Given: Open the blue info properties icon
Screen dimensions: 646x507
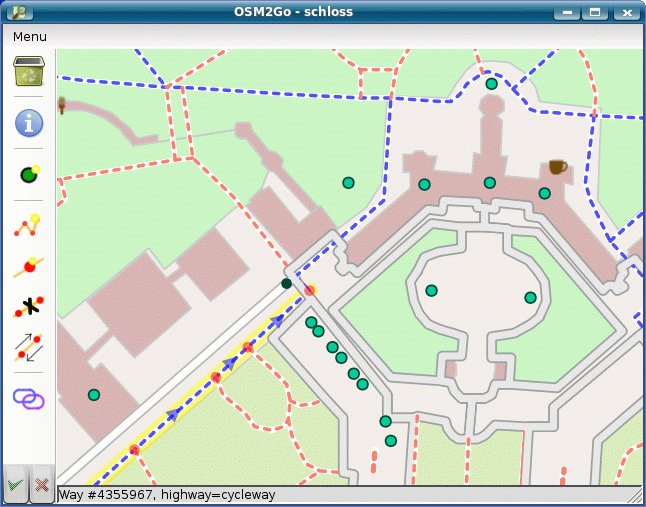Looking at the screenshot, I should (x=29, y=123).
